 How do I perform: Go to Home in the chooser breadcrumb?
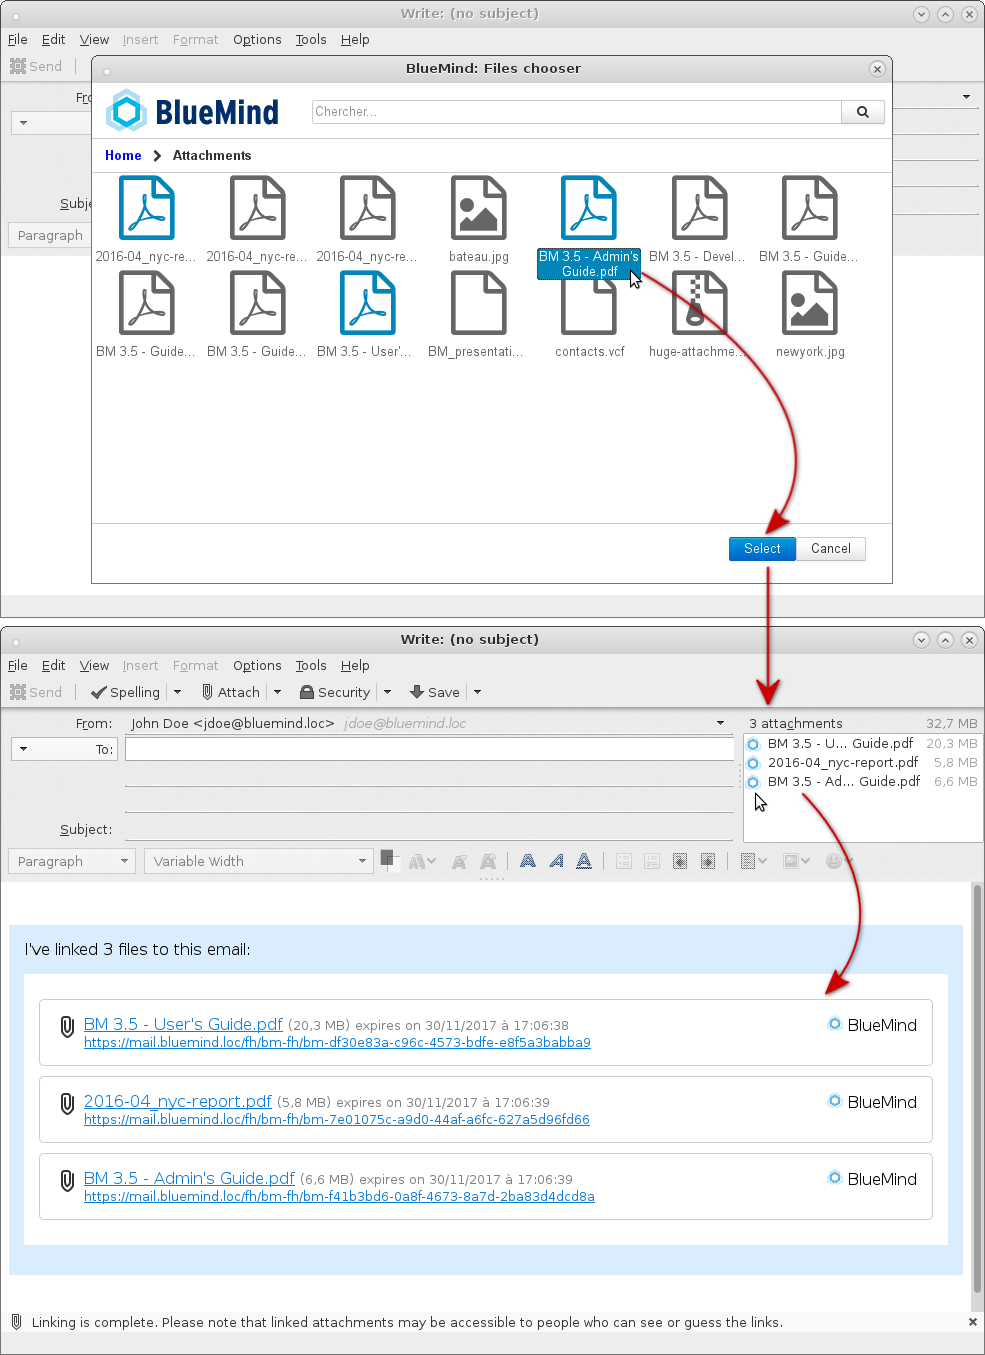(x=123, y=155)
